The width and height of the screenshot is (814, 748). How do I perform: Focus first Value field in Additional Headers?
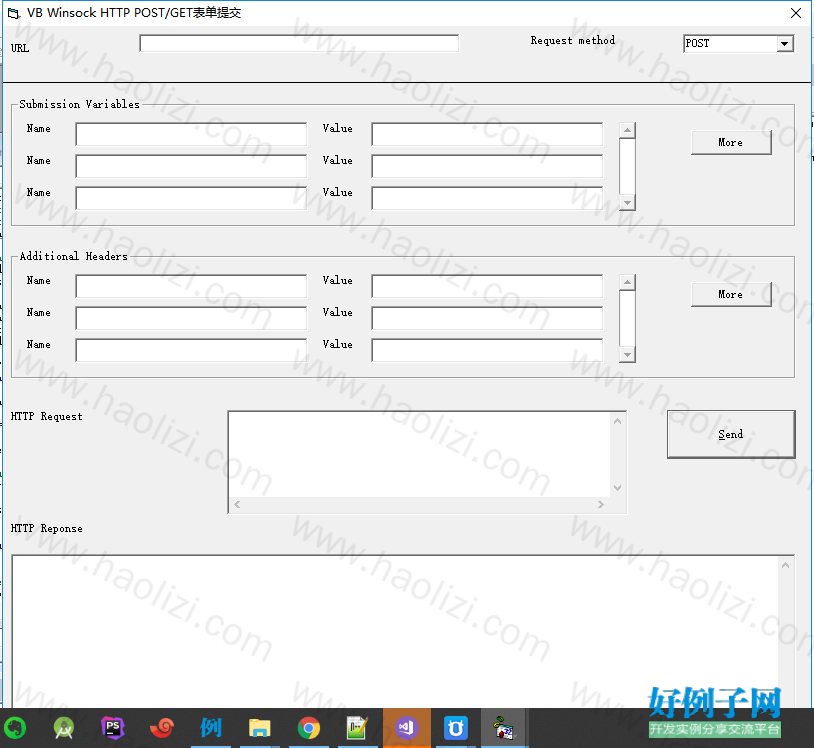(487, 287)
